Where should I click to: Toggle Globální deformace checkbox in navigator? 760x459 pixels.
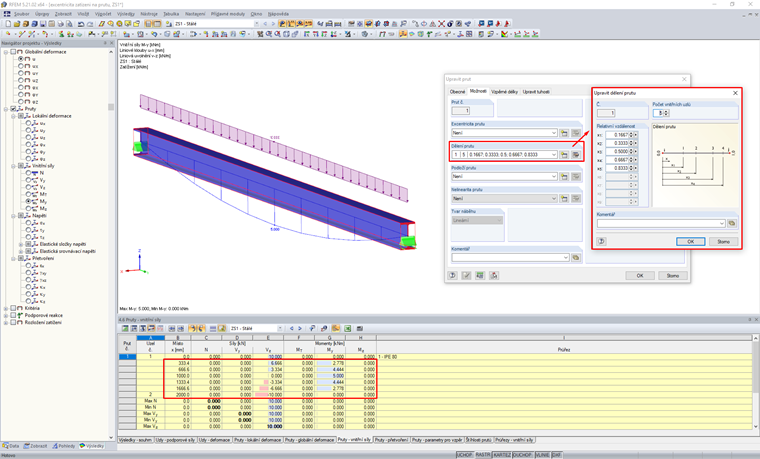click(x=14, y=52)
